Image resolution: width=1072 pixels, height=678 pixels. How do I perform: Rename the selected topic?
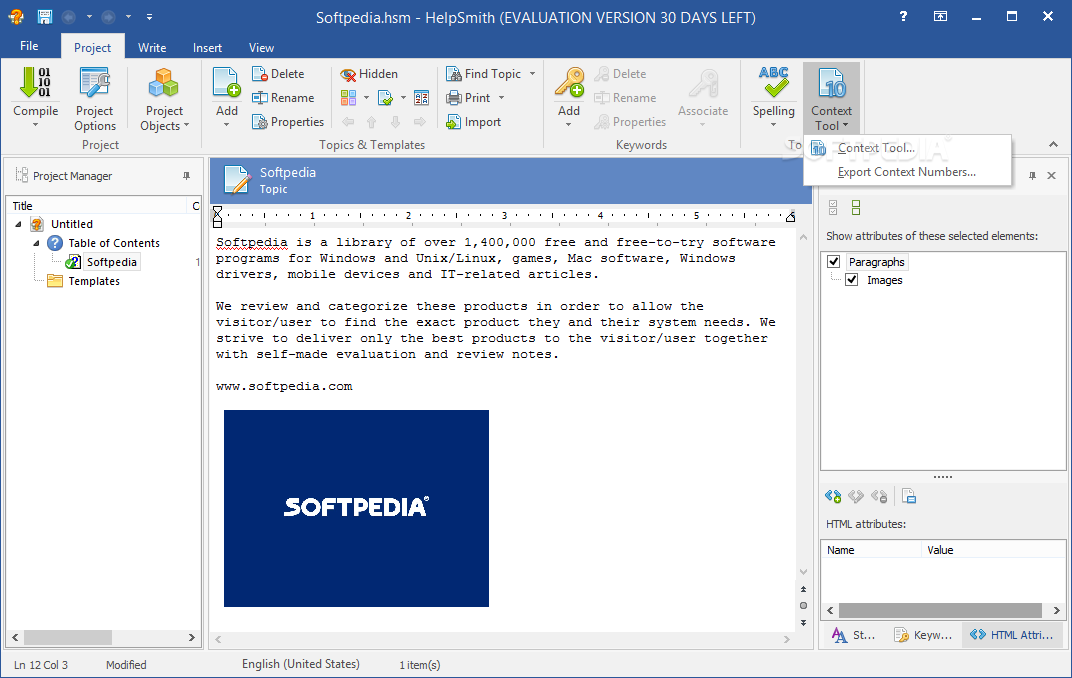pos(283,98)
